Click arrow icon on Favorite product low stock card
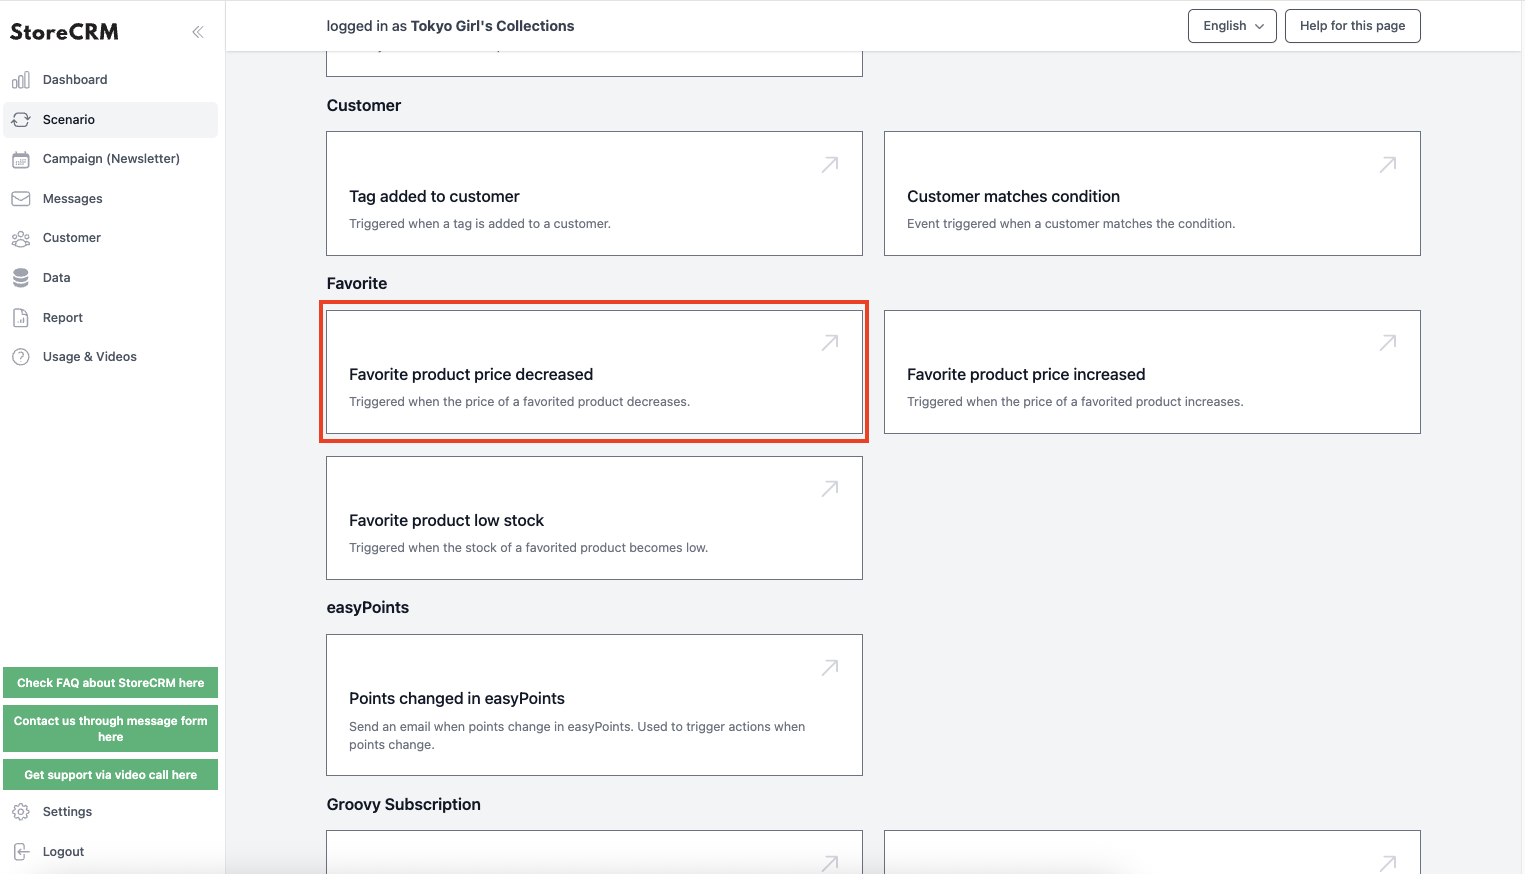 click(830, 489)
